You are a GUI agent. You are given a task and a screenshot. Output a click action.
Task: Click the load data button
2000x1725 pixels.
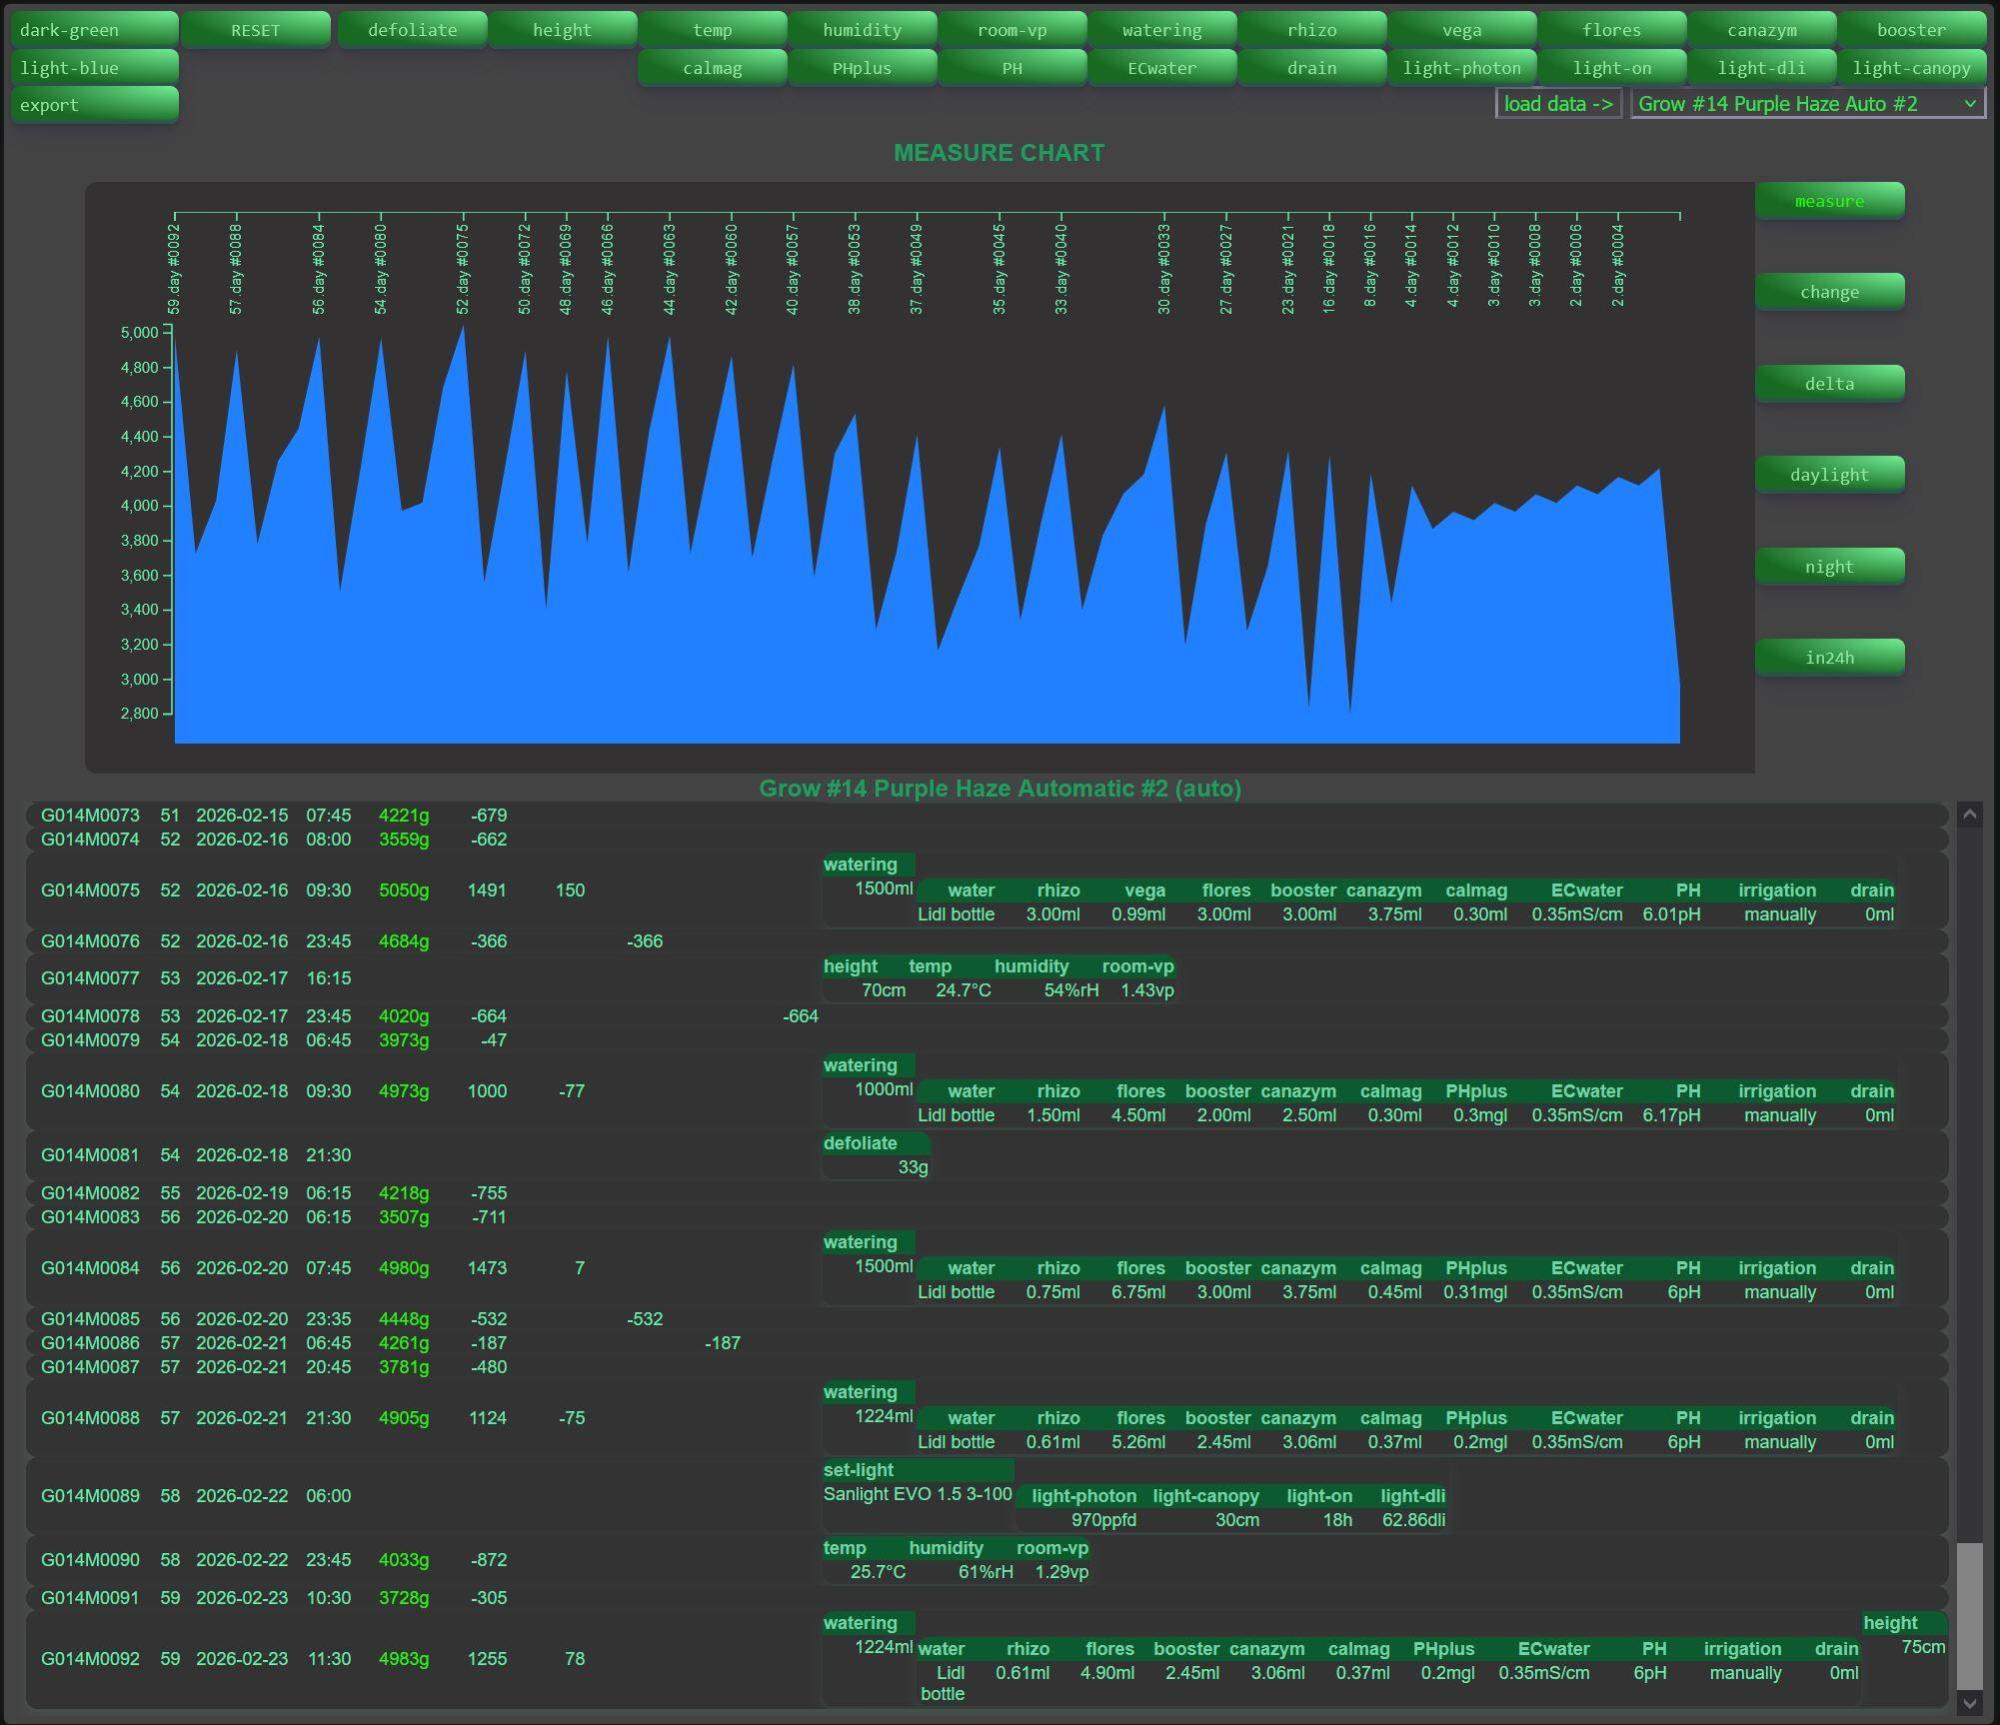[1557, 104]
